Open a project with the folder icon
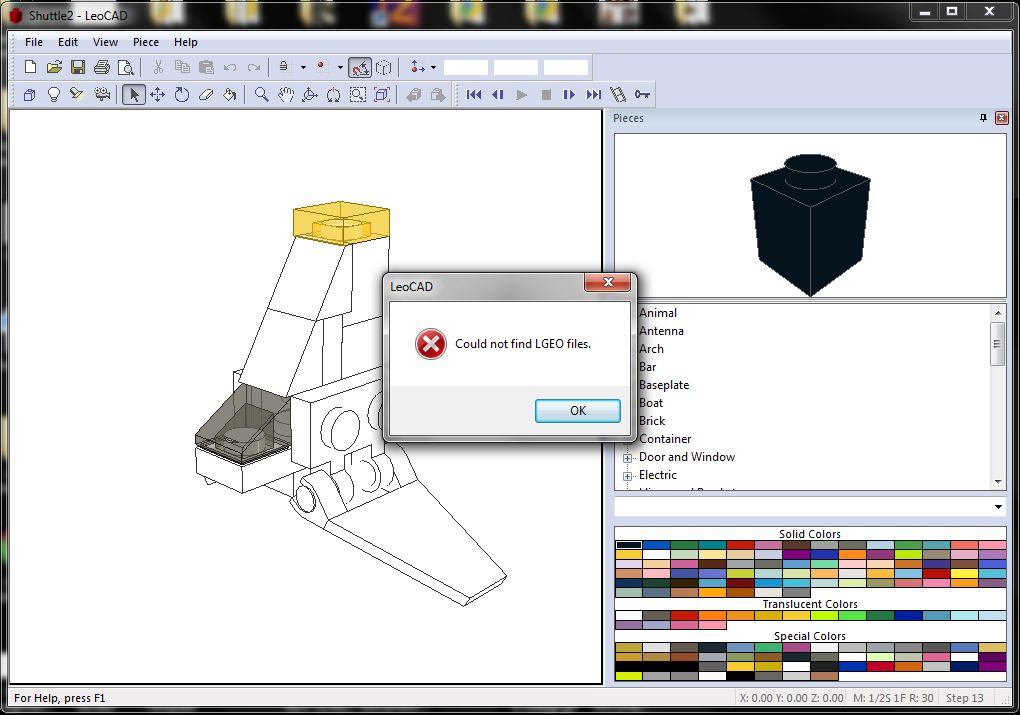Viewport: 1020px width, 715px height. pyautogui.click(x=54, y=67)
